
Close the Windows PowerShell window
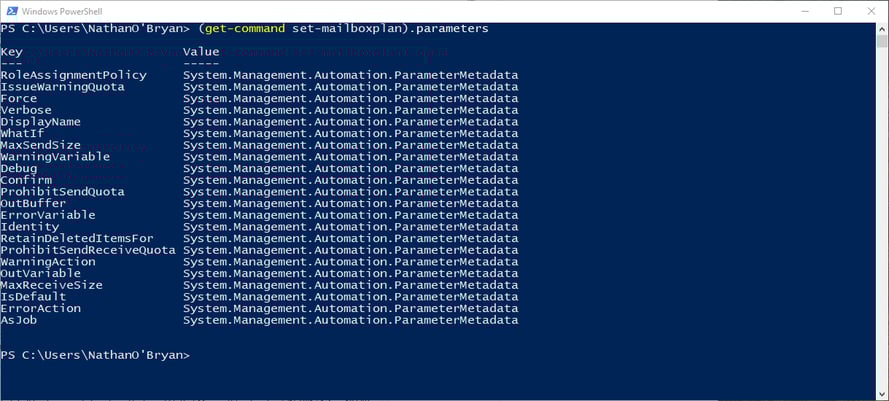coord(871,11)
